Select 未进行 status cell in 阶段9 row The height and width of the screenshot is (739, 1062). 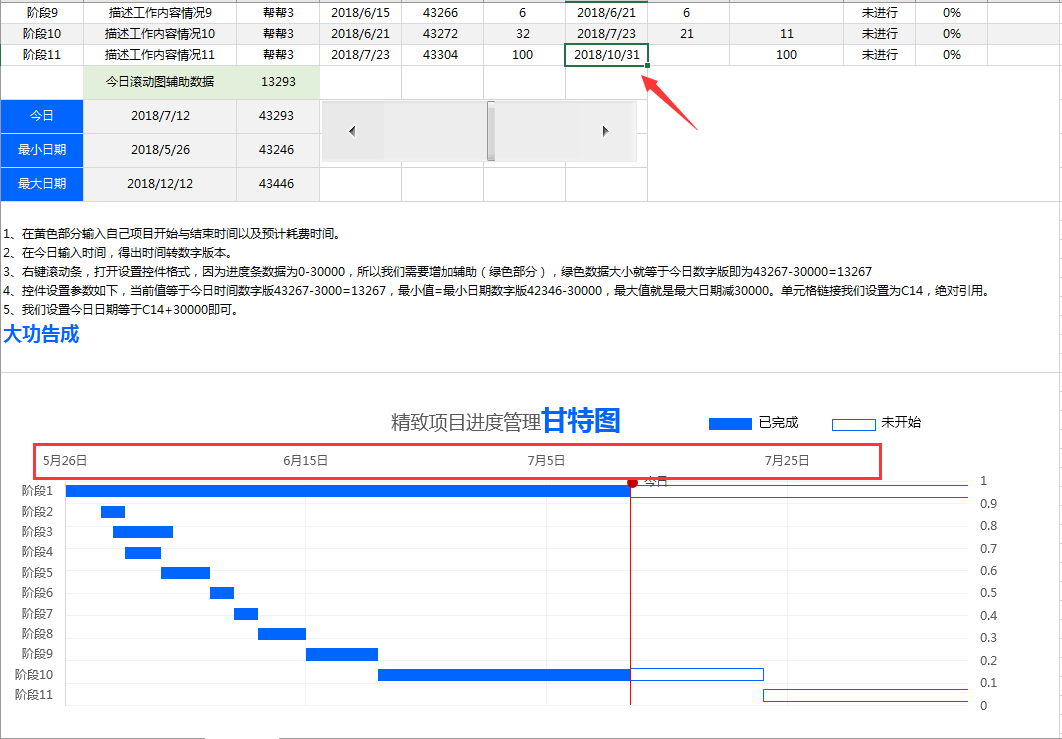[879, 13]
